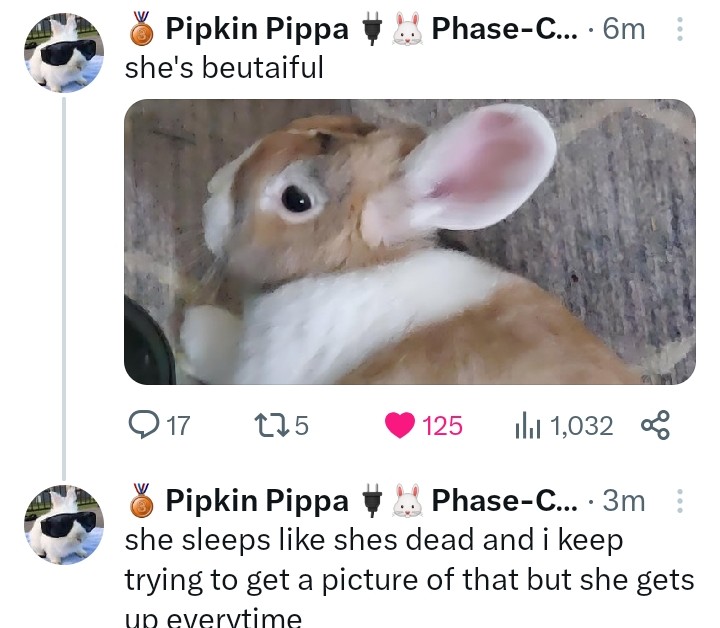Tap sunglasses bunny avatar on second tweet
720x628 pixels.
64,525
